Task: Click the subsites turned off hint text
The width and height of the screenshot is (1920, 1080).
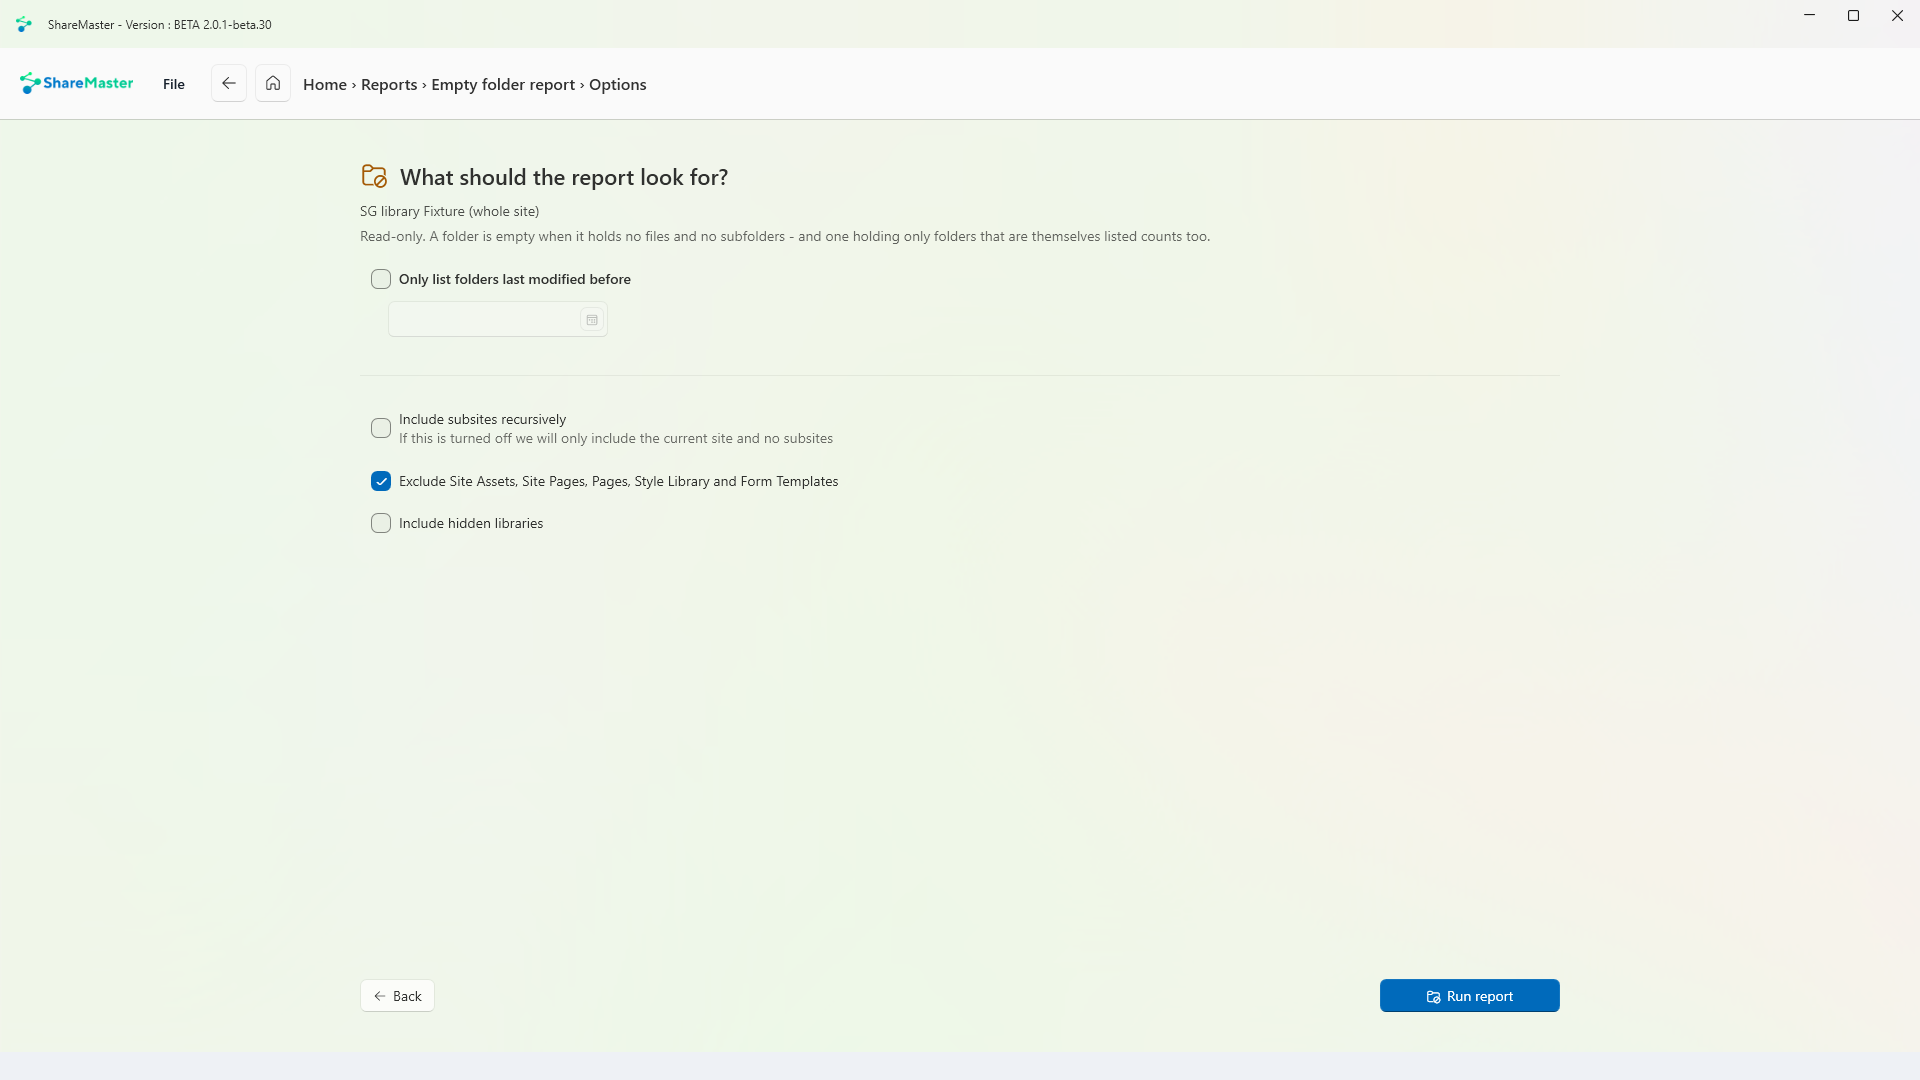Action: coord(616,438)
